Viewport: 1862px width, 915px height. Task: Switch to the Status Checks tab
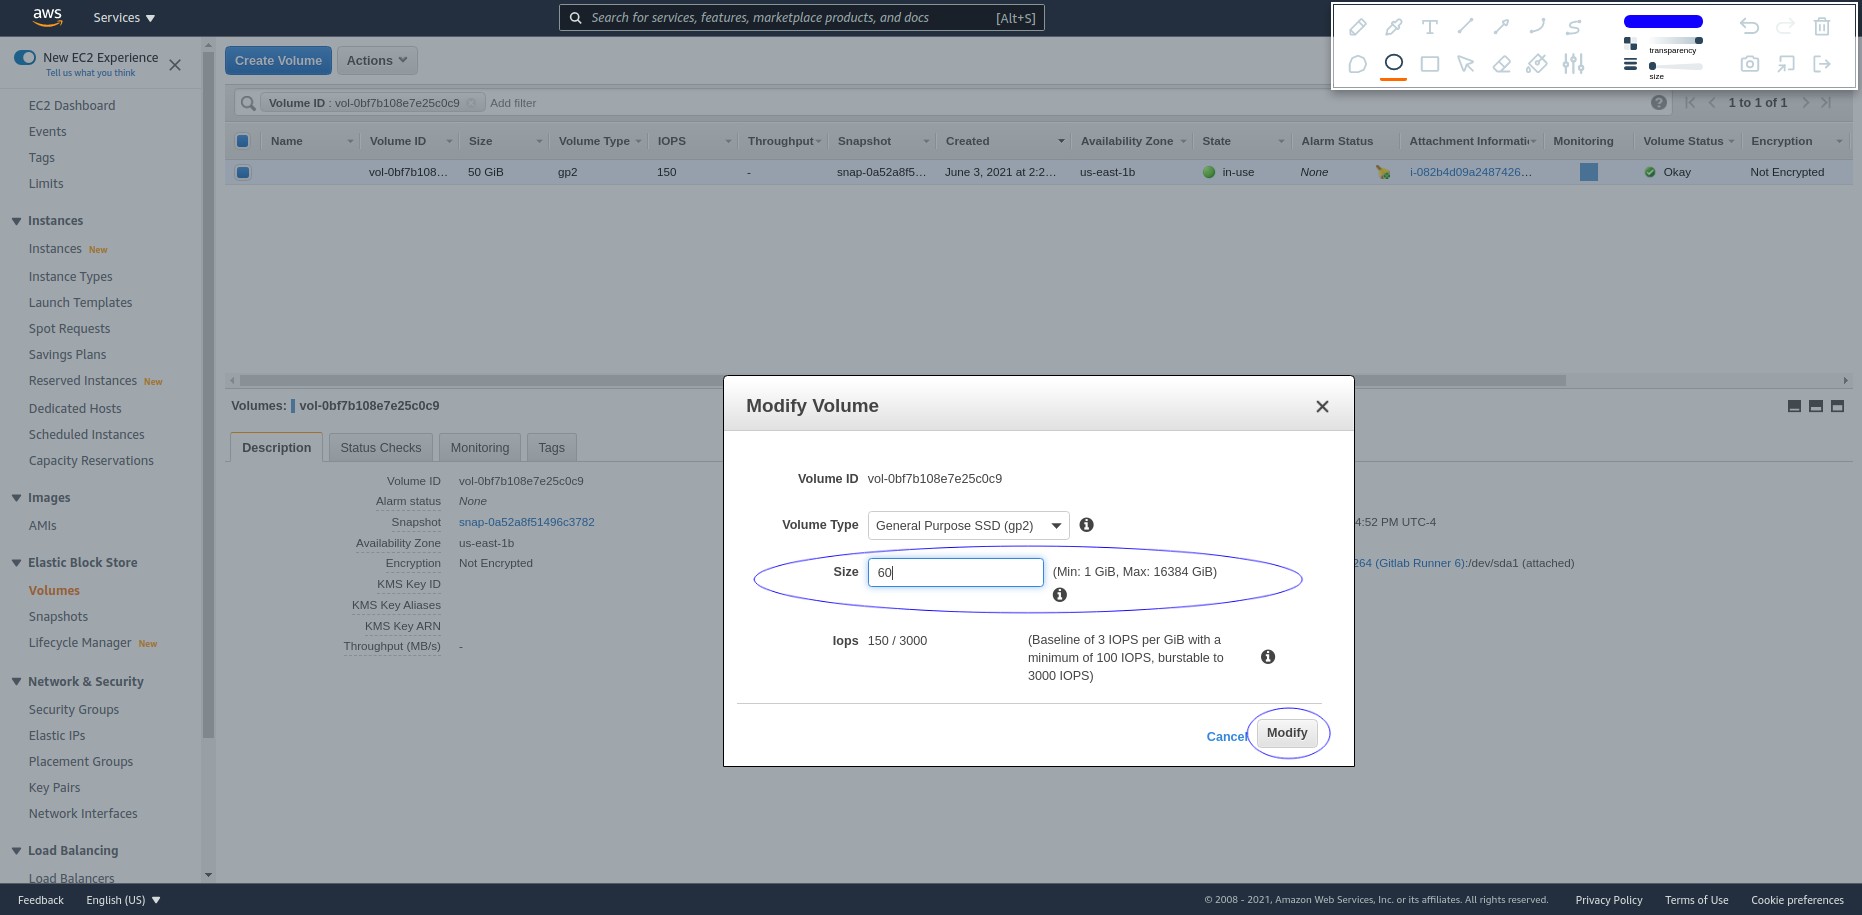pos(380,447)
